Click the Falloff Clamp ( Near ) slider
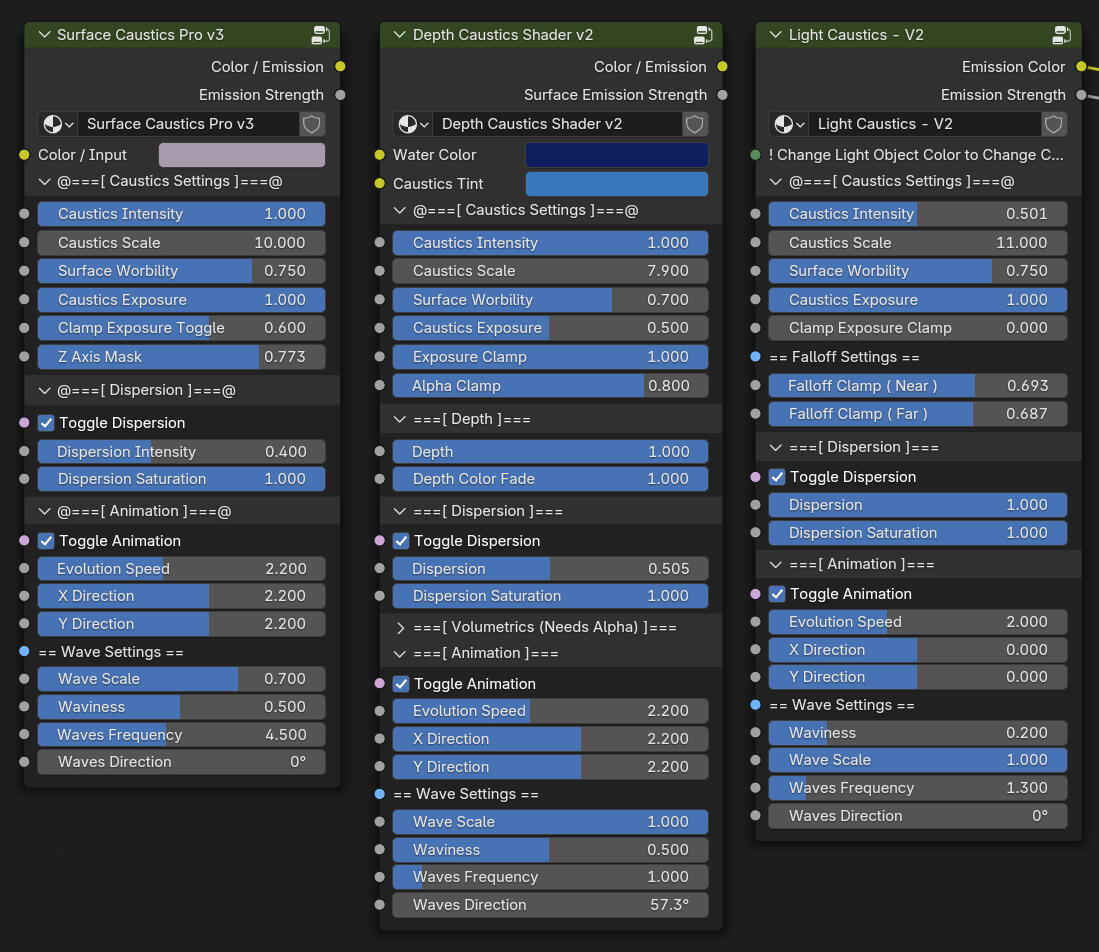Image resolution: width=1099 pixels, height=952 pixels. 917,386
